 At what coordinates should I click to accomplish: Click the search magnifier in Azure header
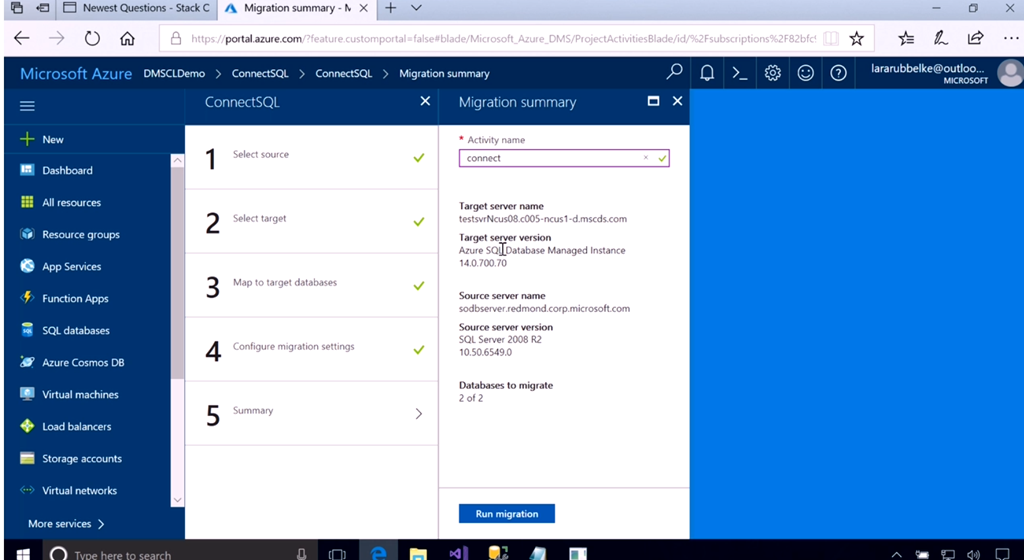coord(675,72)
